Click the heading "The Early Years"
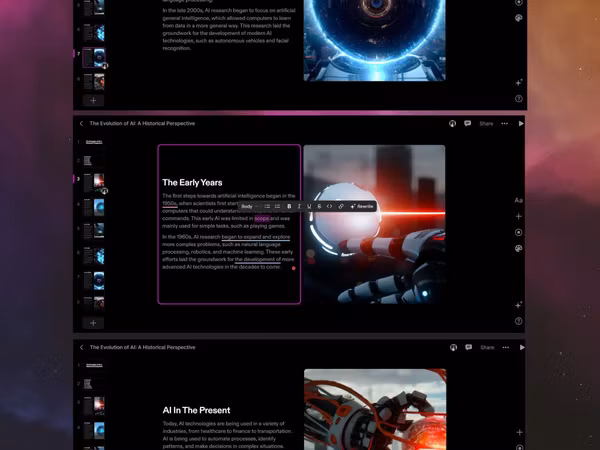The width and height of the screenshot is (600, 450). (x=192, y=183)
